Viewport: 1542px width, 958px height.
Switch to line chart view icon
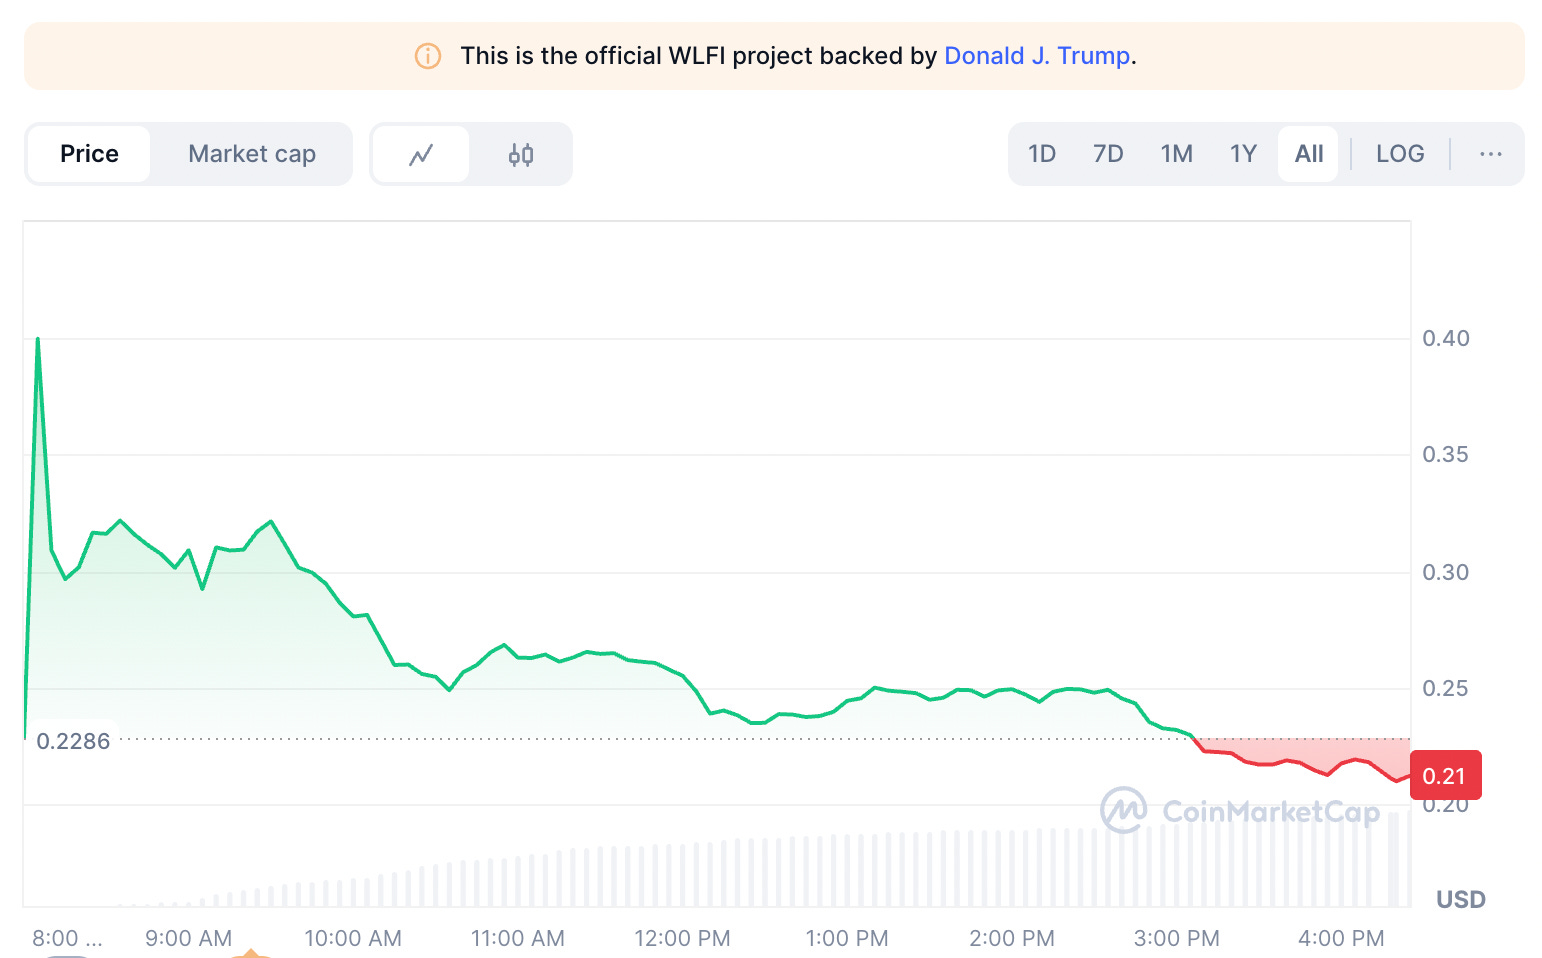421,154
